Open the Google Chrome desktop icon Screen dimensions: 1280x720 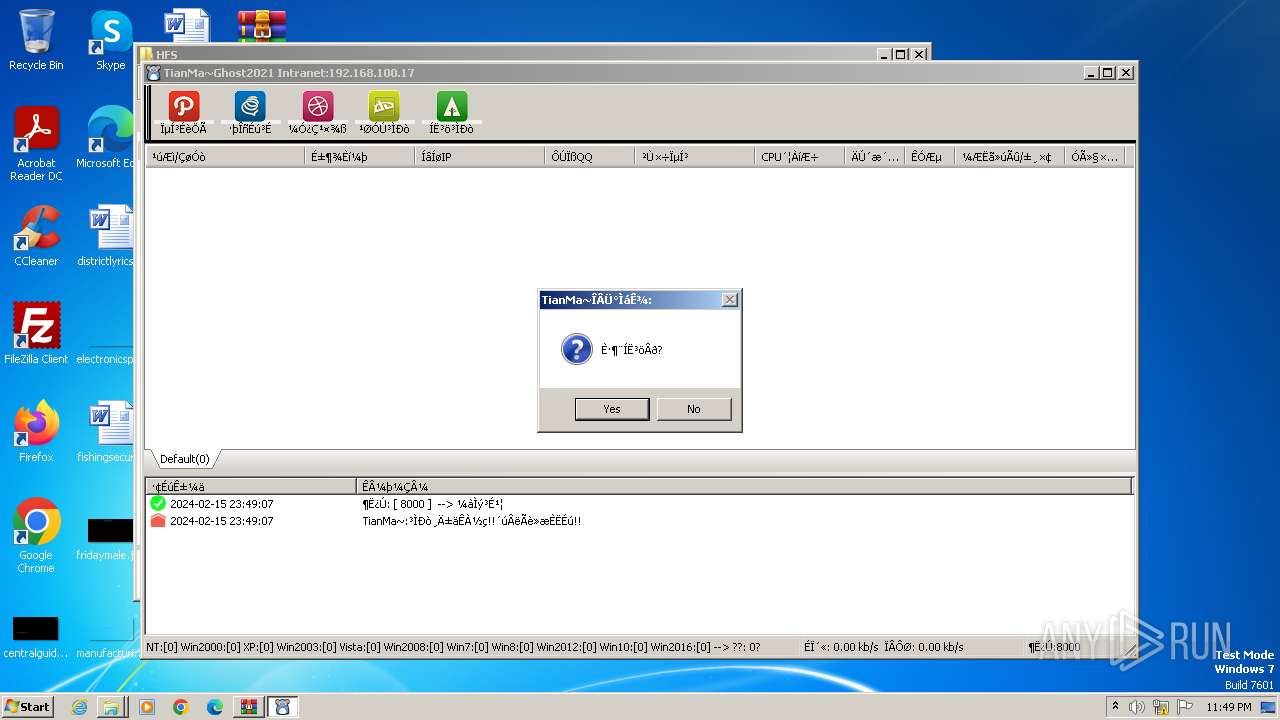[x=36, y=536]
